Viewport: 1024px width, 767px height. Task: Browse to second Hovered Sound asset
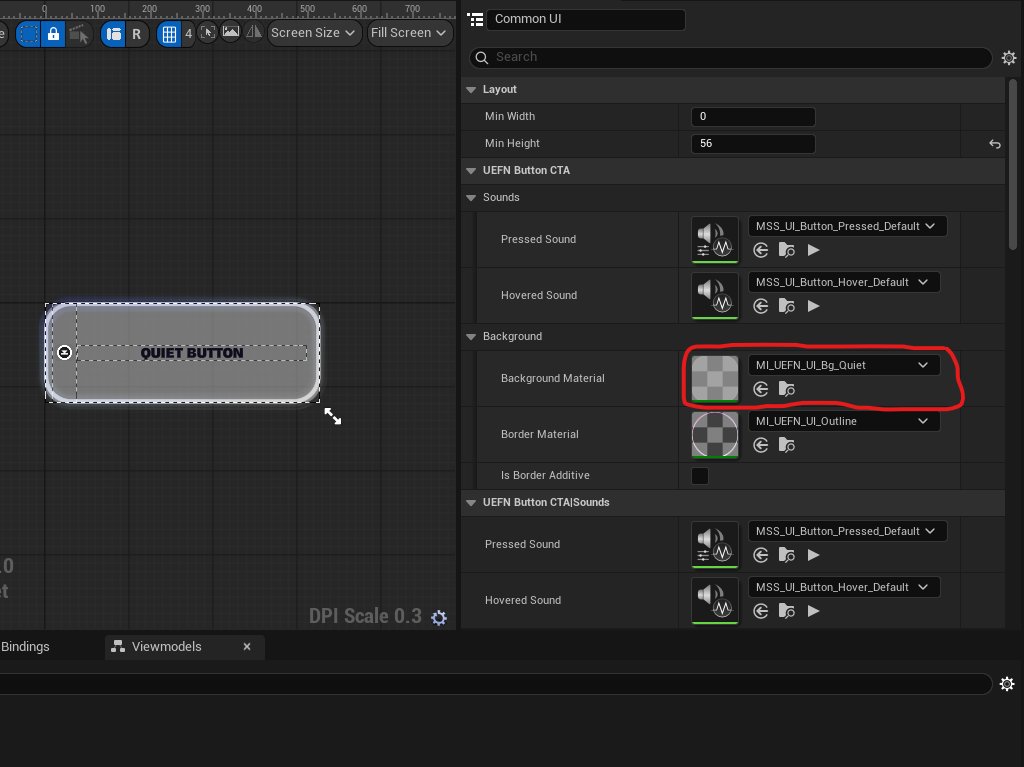(x=786, y=612)
